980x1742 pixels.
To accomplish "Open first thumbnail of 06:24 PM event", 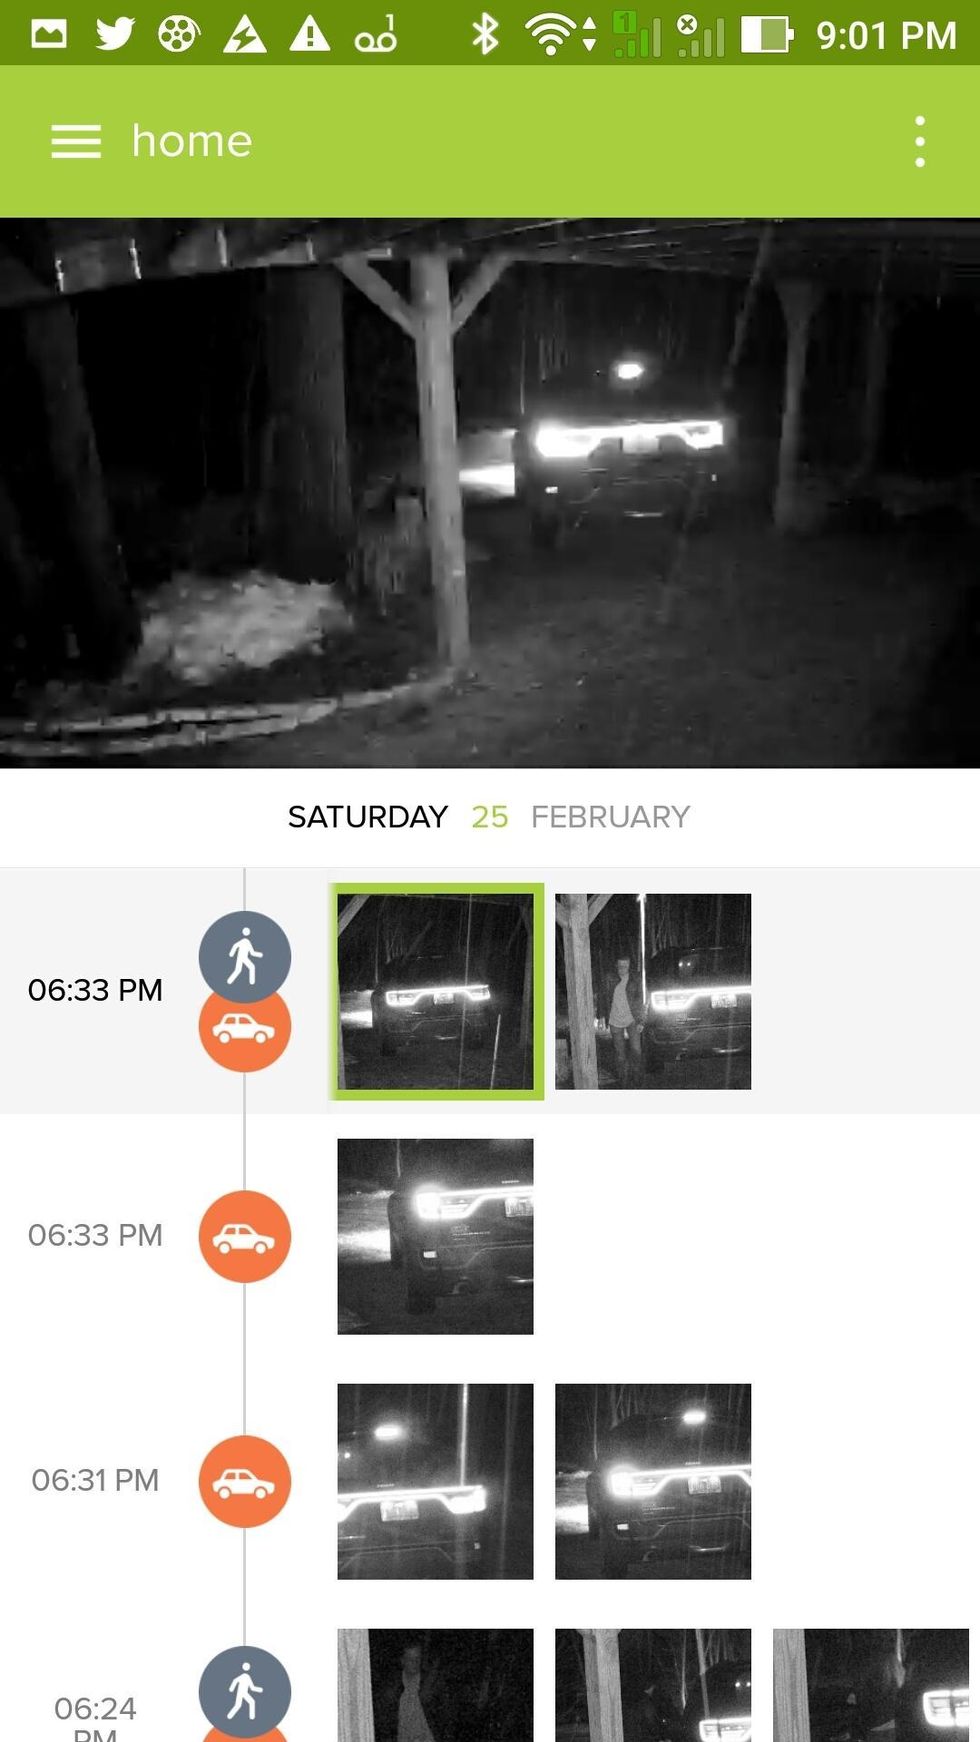I will pyautogui.click(x=435, y=1685).
